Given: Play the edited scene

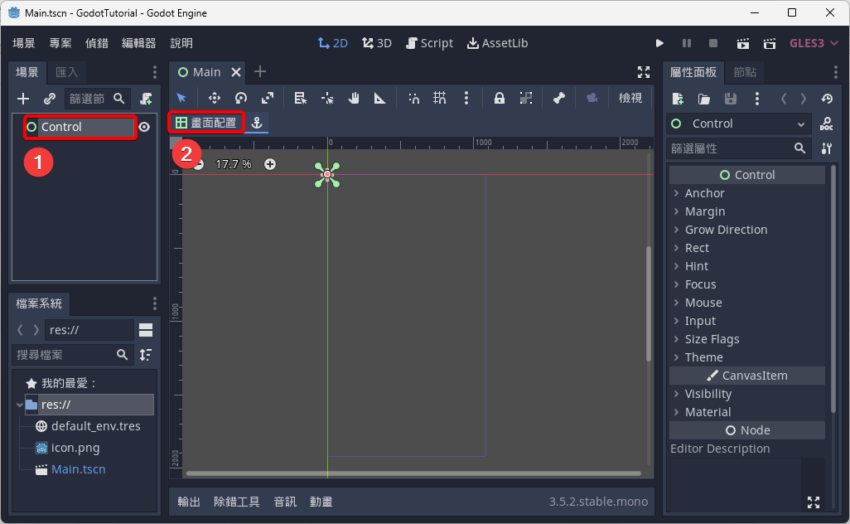Looking at the screenshot, I should click(x=743, y=43).
